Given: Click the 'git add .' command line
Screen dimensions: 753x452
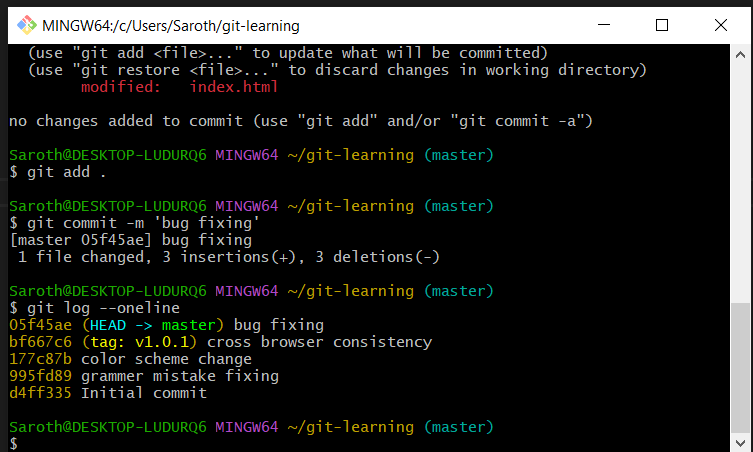Looking at the screenshot, I should (58, 172).
